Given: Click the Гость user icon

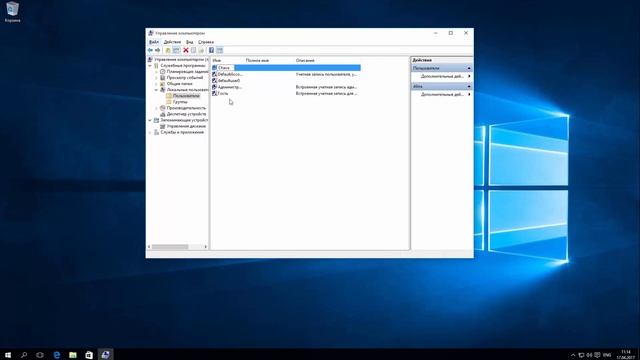Looking at the screenshot, I should pyautogui.click(x=214, y=93).
